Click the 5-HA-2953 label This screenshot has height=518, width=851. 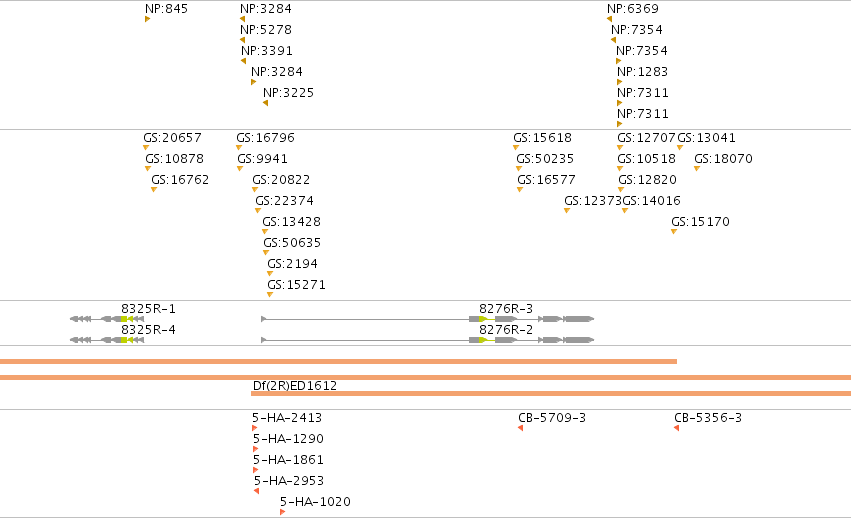289,481
